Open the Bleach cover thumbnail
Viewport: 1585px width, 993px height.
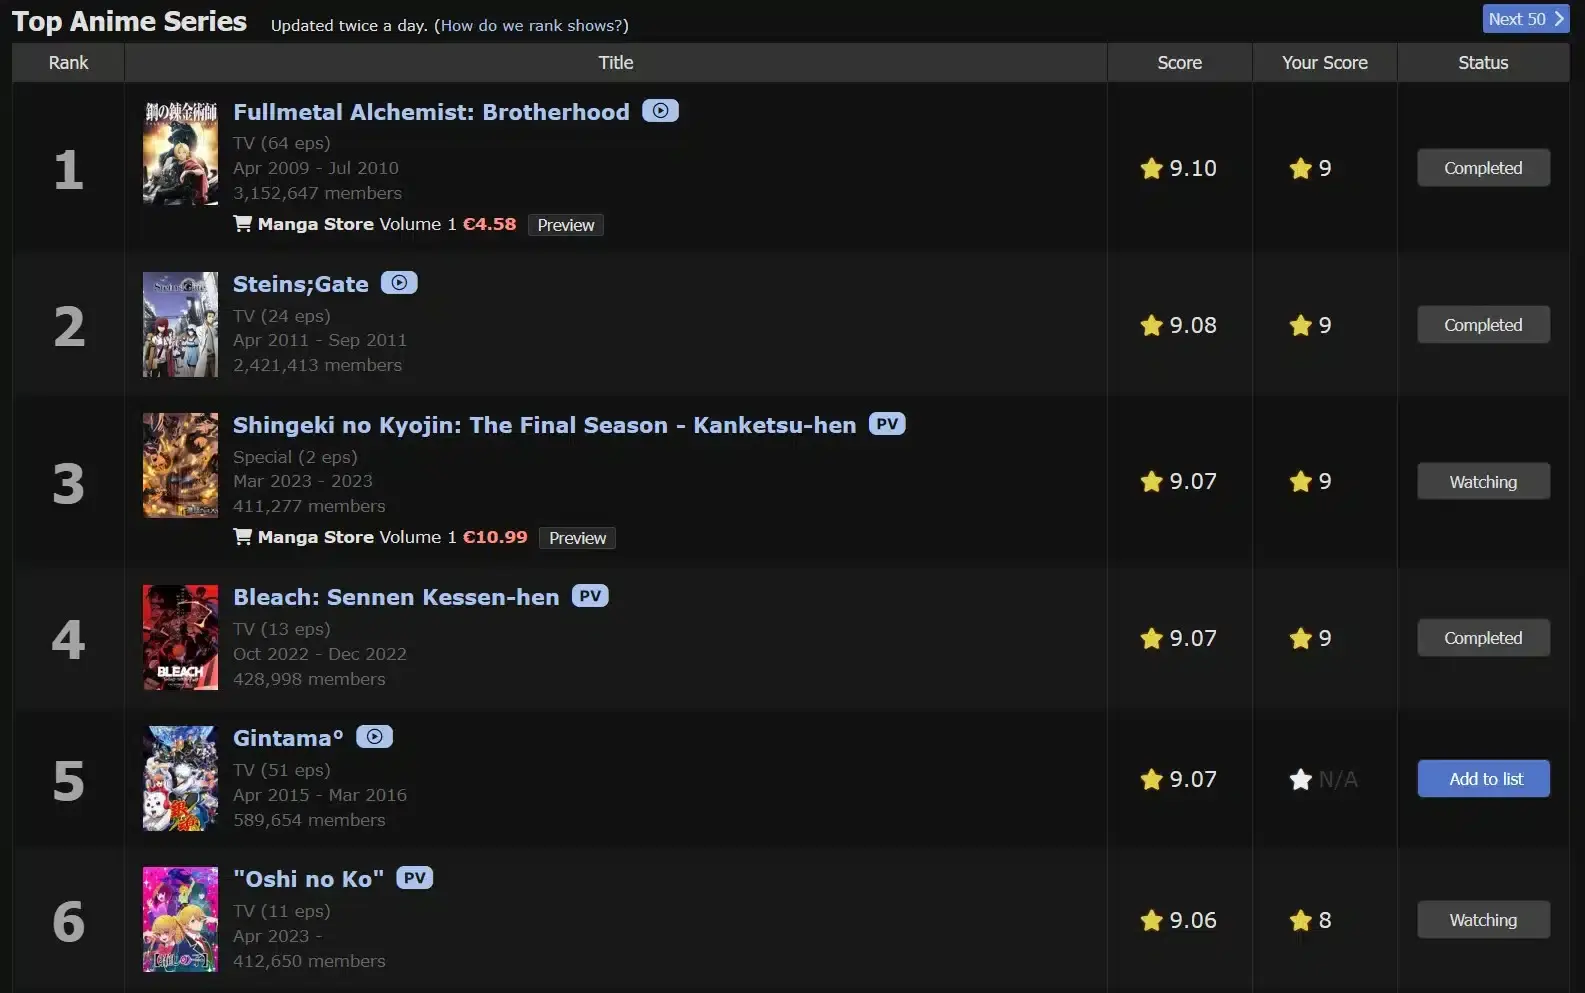tap(180, 637)
